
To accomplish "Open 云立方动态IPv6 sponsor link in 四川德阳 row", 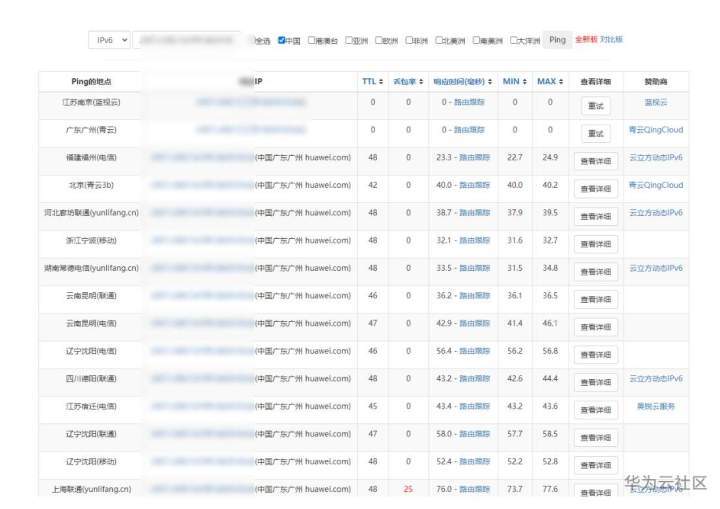I will [656, 379].
